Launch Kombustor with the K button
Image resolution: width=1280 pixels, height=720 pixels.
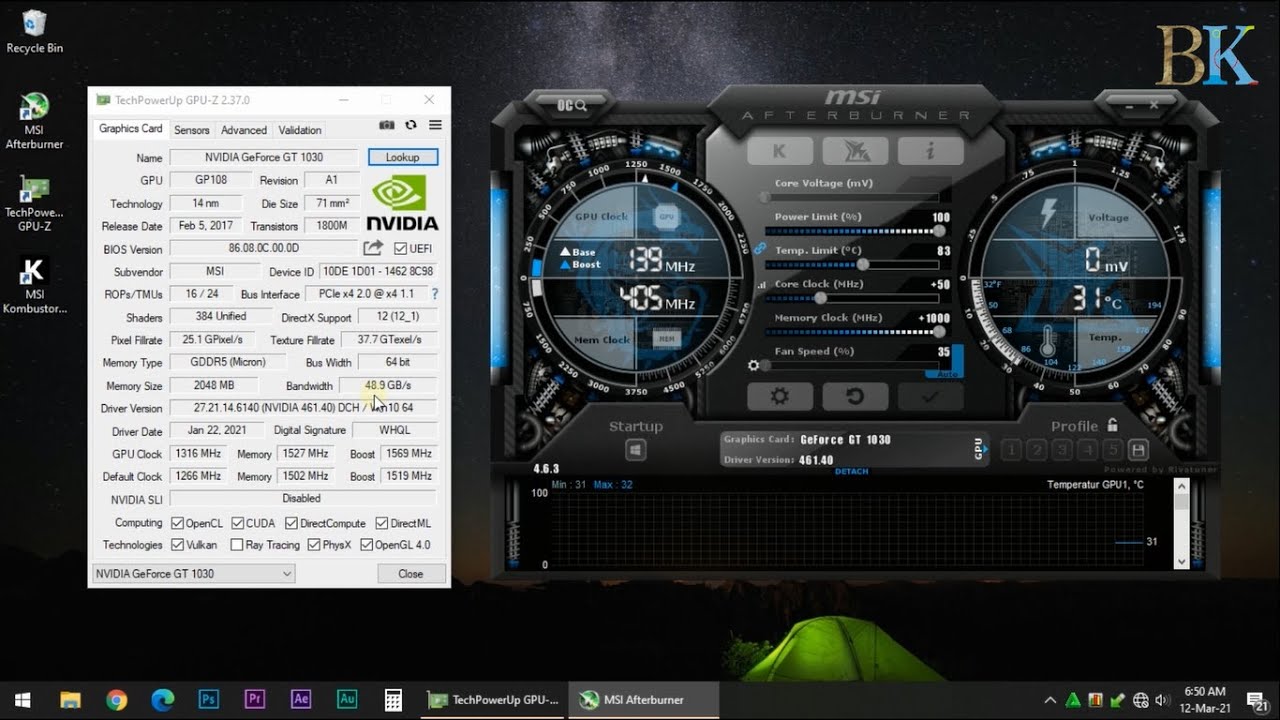coord(779,151)
